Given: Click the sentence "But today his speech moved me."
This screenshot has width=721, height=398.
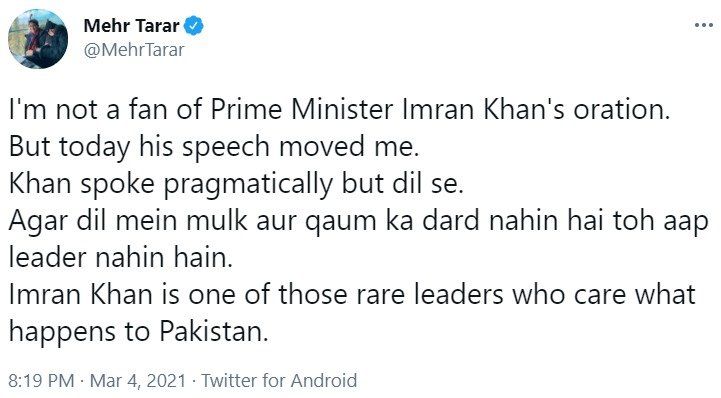Looking at the screenshot, I should pos(214,148).
